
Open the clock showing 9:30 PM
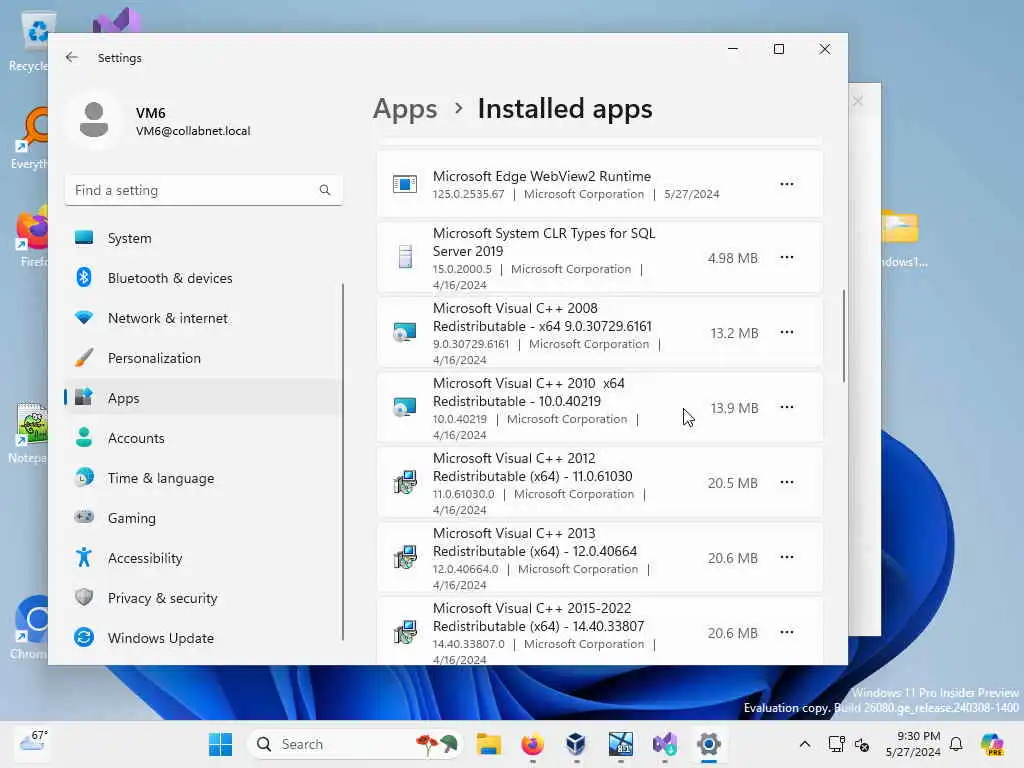tap(914, 744)
